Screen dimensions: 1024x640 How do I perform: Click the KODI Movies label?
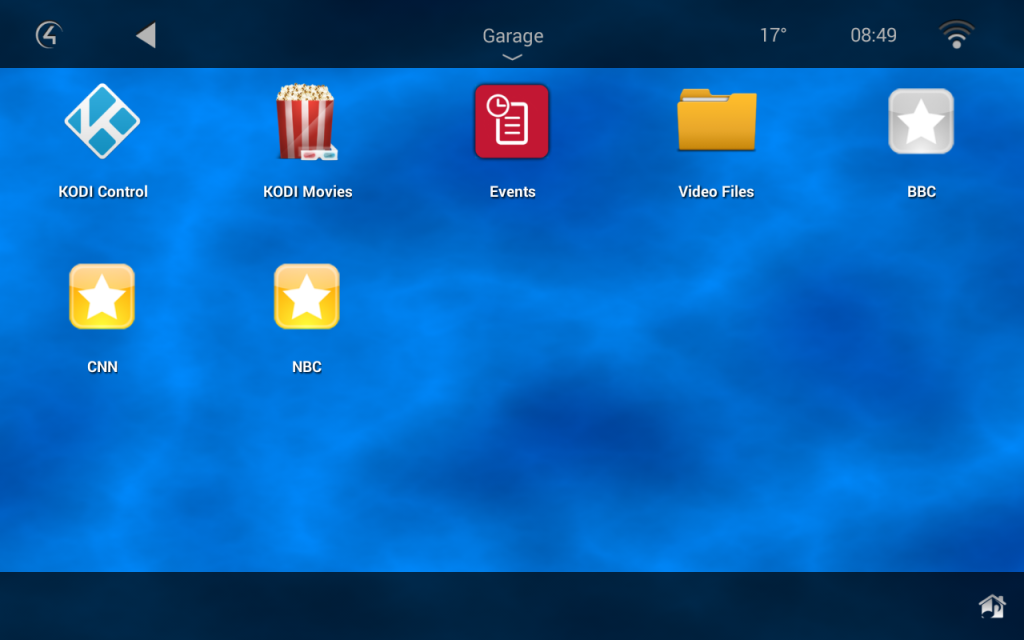click(308, 191)
